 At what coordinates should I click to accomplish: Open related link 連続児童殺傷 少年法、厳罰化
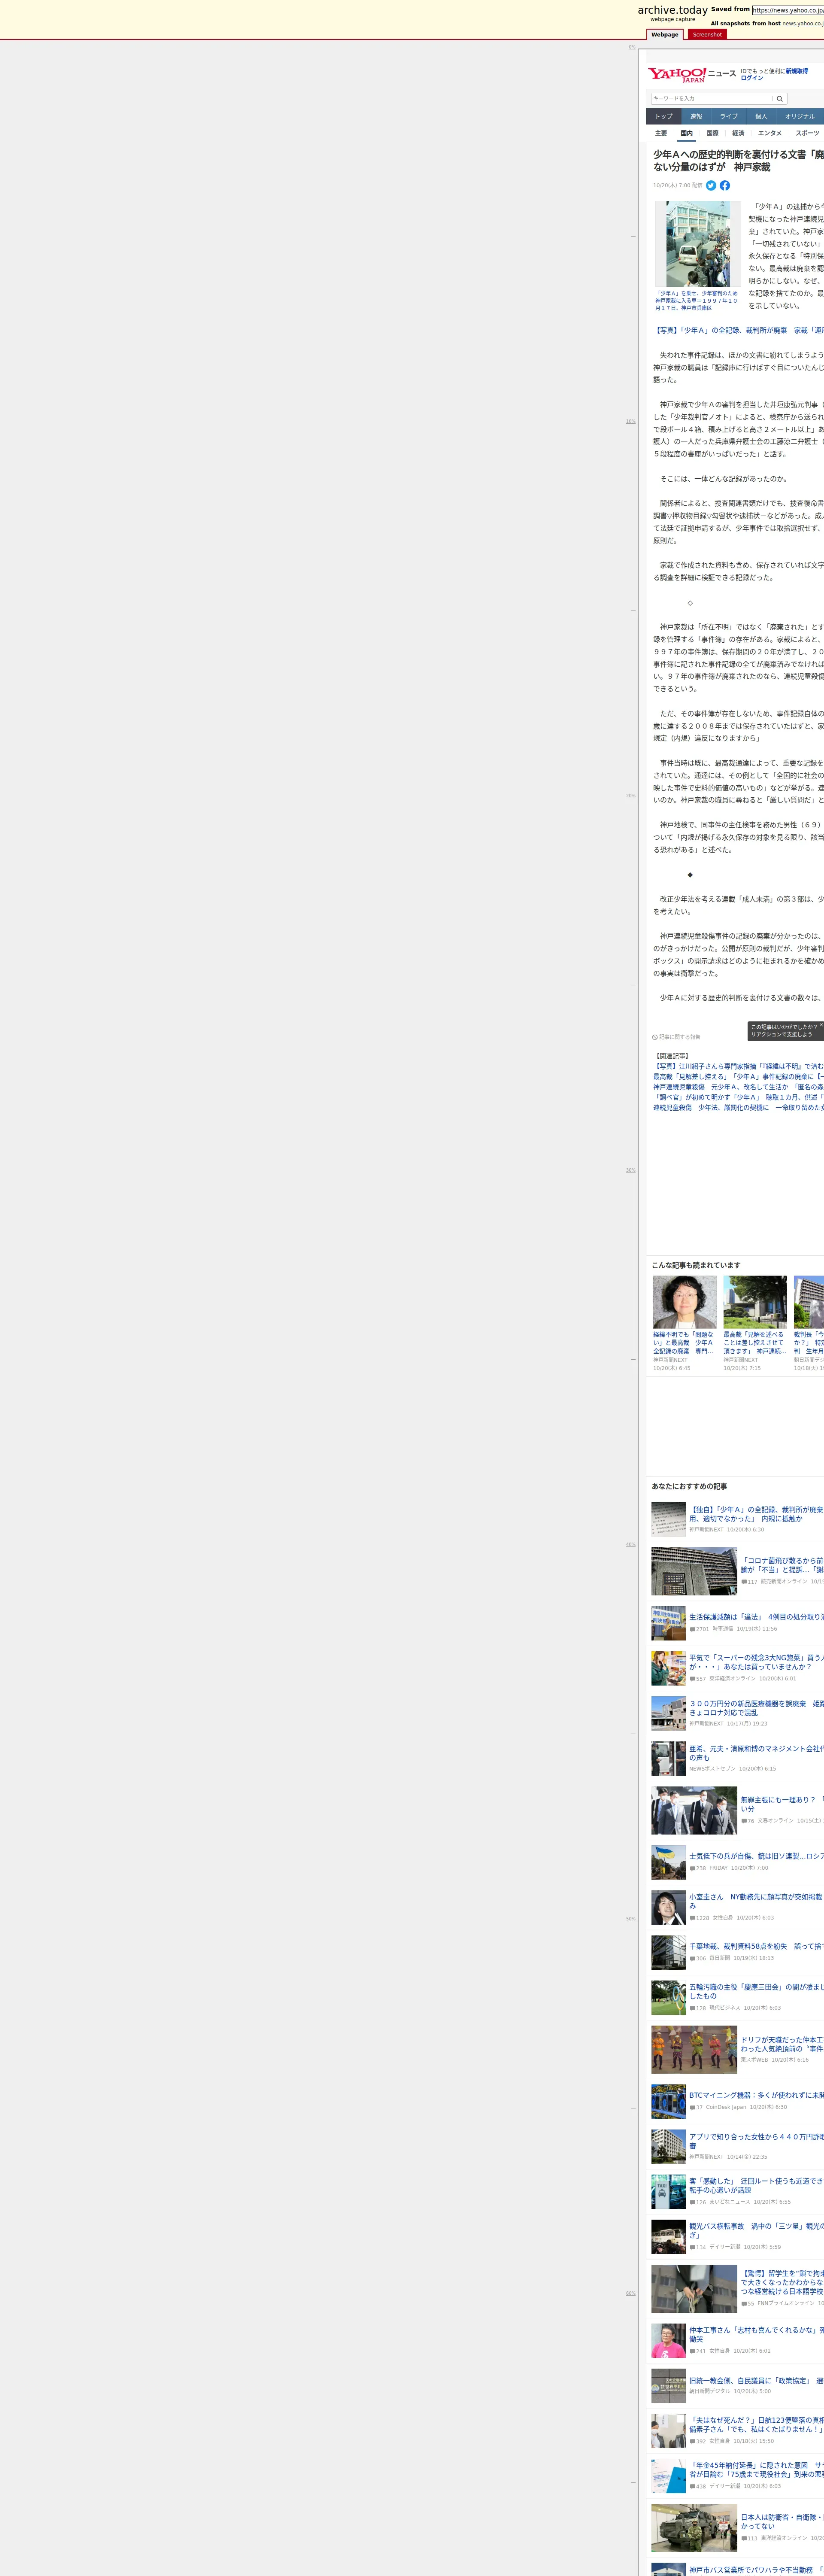pos(738,1108)
